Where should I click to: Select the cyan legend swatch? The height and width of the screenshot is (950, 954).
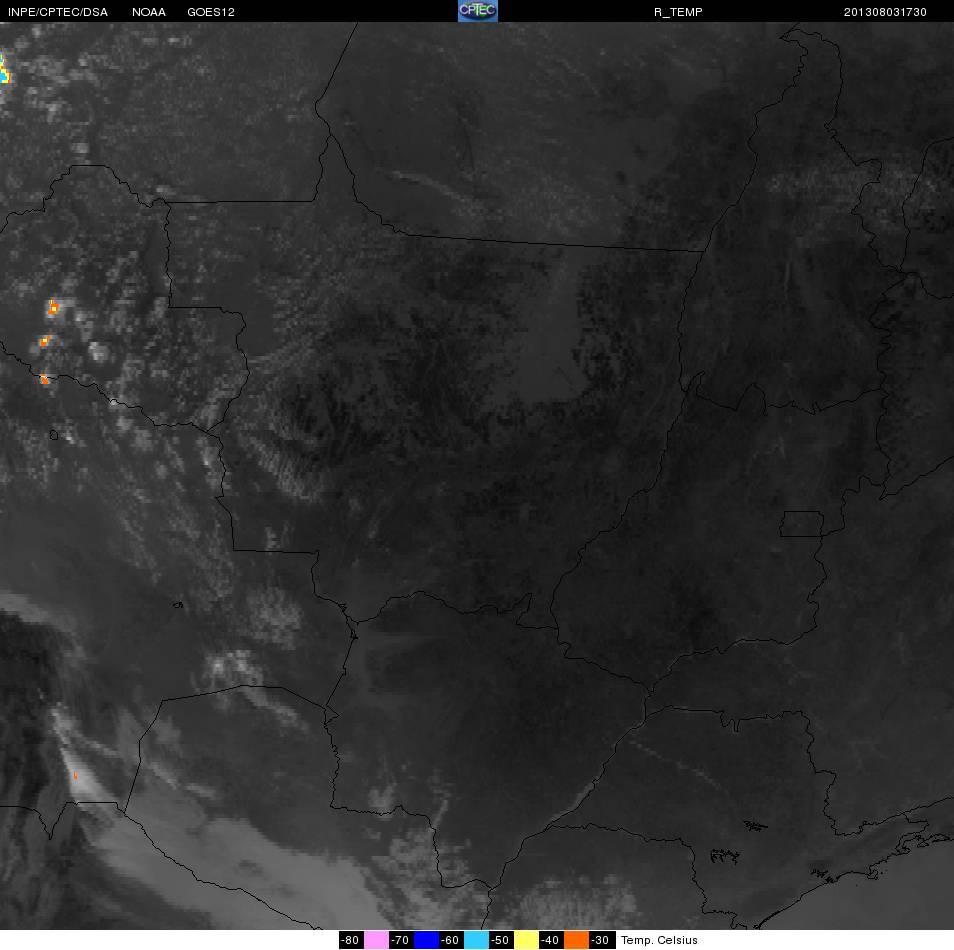click(476, 940)
